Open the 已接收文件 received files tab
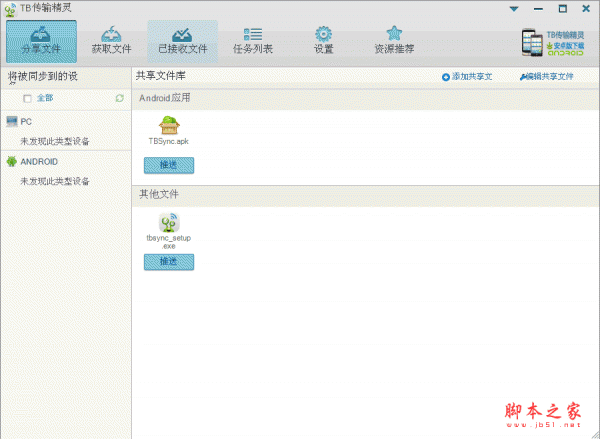Image resolution: width=600 pixels, height=439 pixels. click(183, 41)
